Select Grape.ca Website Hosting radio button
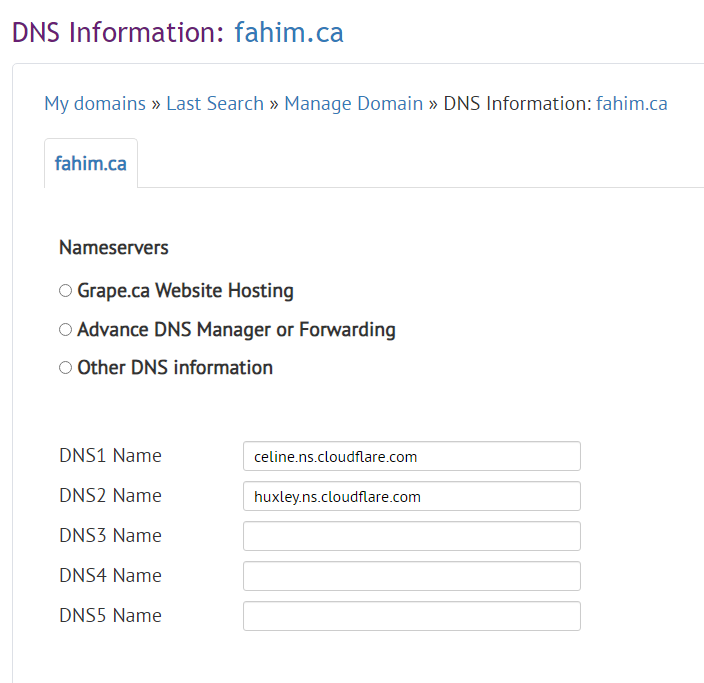This screenshot has width=704, height=683. (66, 291)
